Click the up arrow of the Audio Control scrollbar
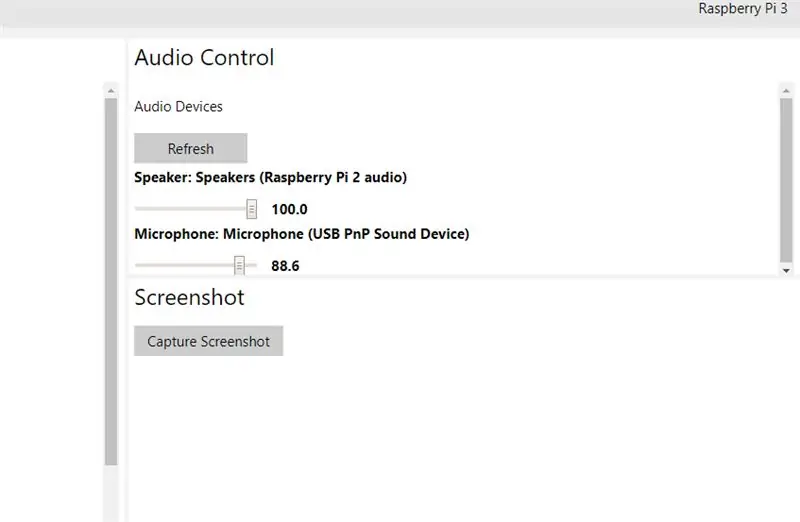The image size is (800, 522). tap(786, 91)
